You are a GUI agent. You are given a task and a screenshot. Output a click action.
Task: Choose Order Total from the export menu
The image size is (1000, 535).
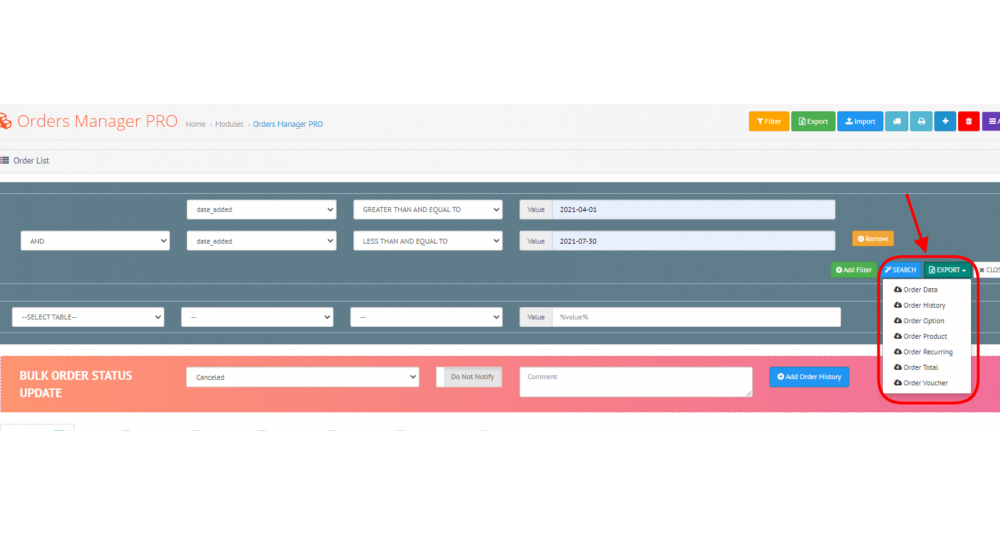tap(916, 367)
